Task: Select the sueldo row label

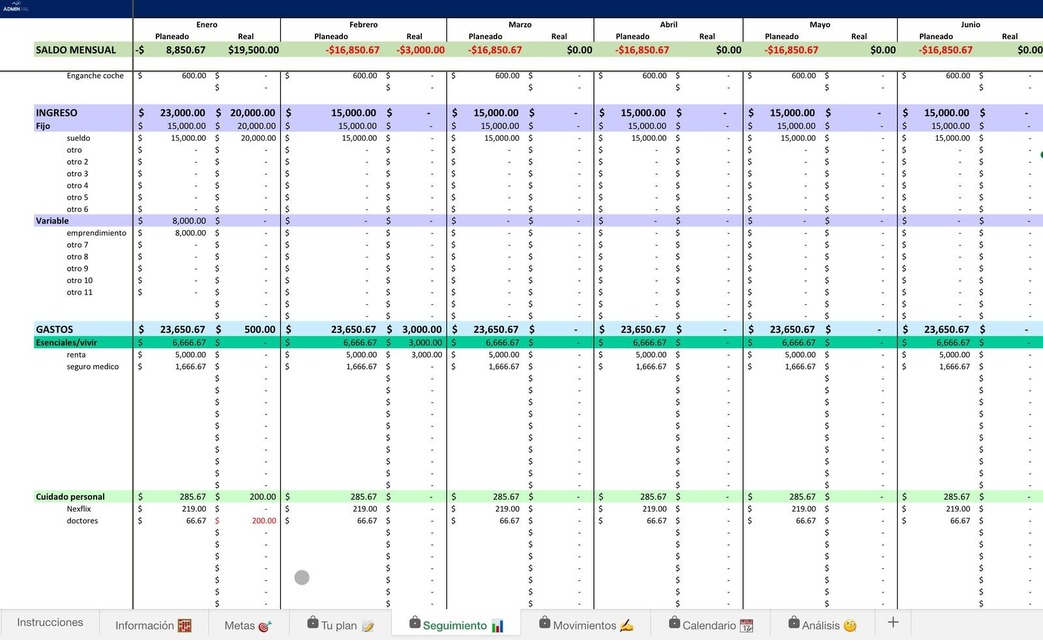Action: tap(78, 138)
